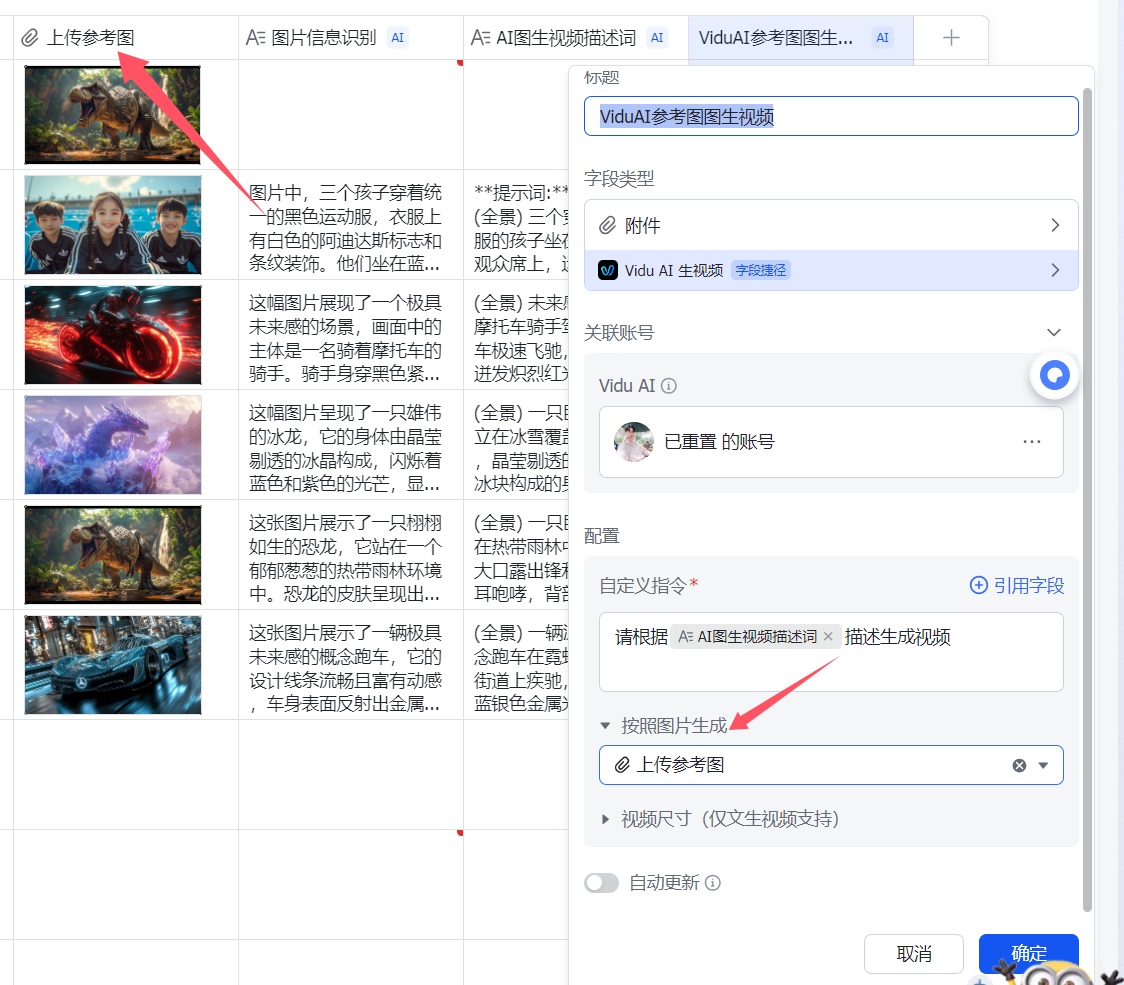
Task: Collapse the 关联账号 section
Action: [1053, 332]
